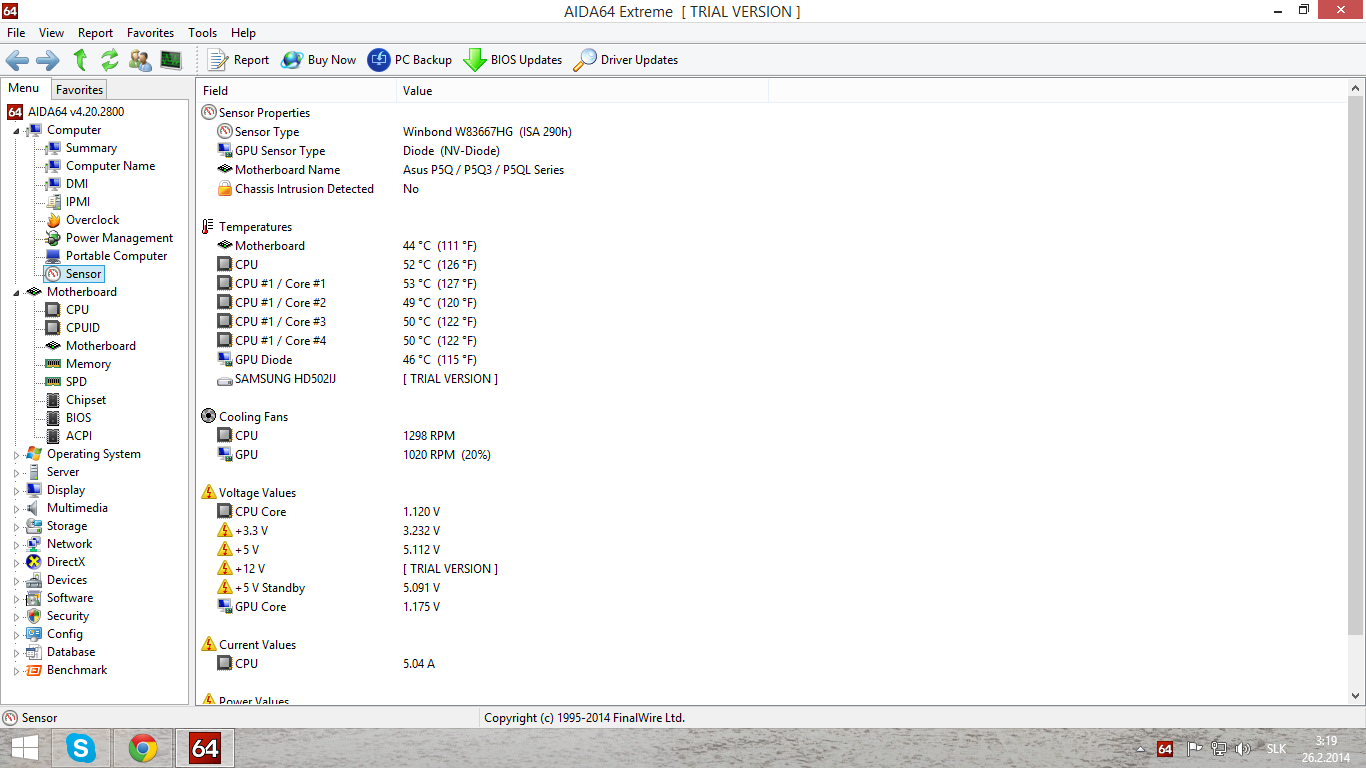Screen dimensions: 1366x768
Task: Open the volume icon in system tray
Action: point(1243,749)
